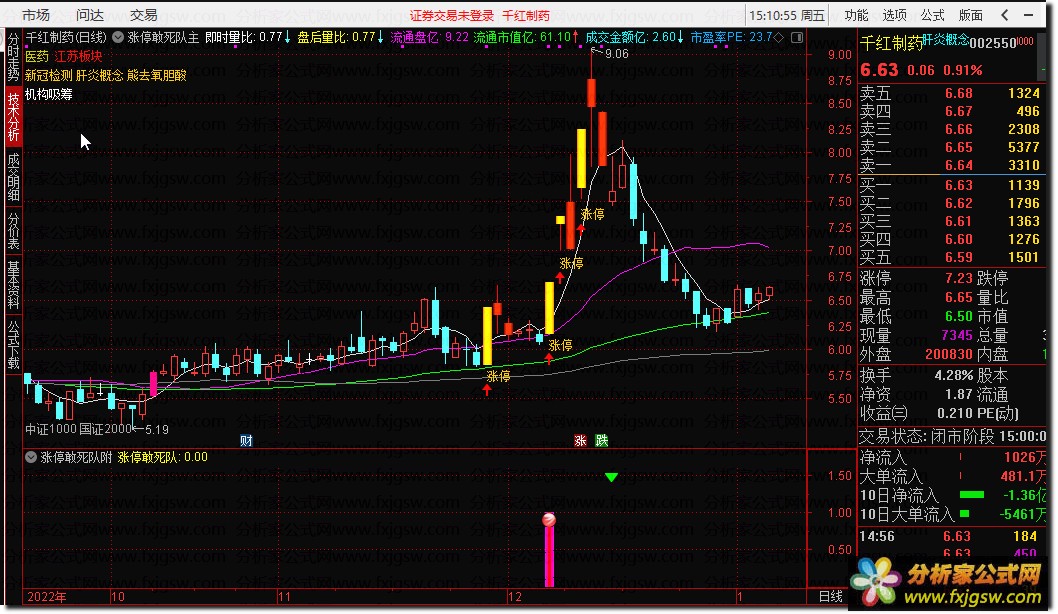Open the indicator dropdown beside 千红制药(日线)
Image resolution: width=1058 pixels, height=614 pixels.
click(118, 38)
